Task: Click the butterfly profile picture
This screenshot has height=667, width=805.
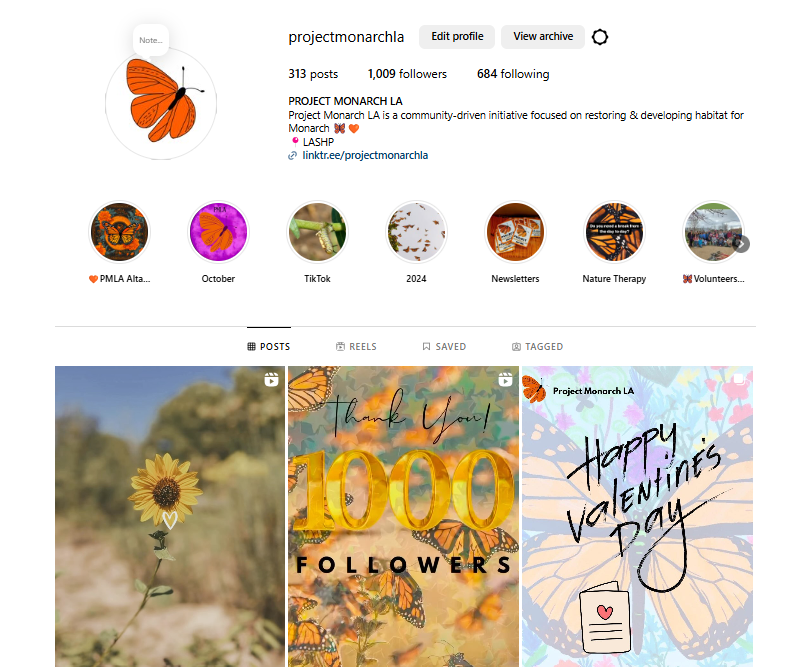Action: [161, 103]
